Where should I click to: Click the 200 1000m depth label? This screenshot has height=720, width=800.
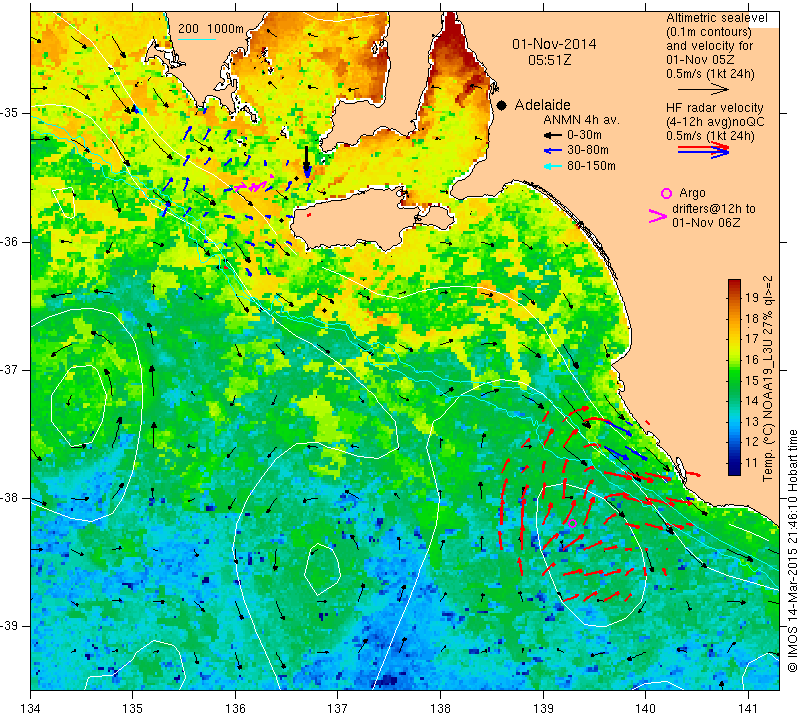pyautogui.click(x=211, y=29)
